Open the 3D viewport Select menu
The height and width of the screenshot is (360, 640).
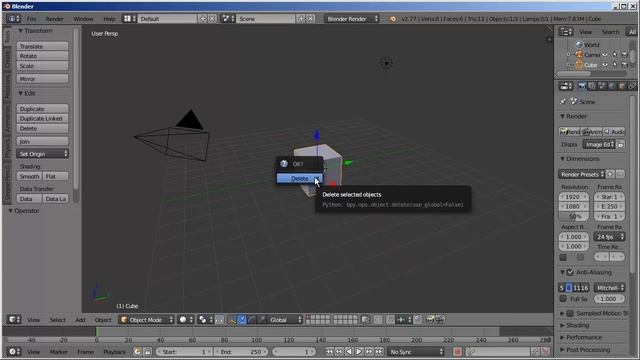pyautogui.click(x=58, y=320)
